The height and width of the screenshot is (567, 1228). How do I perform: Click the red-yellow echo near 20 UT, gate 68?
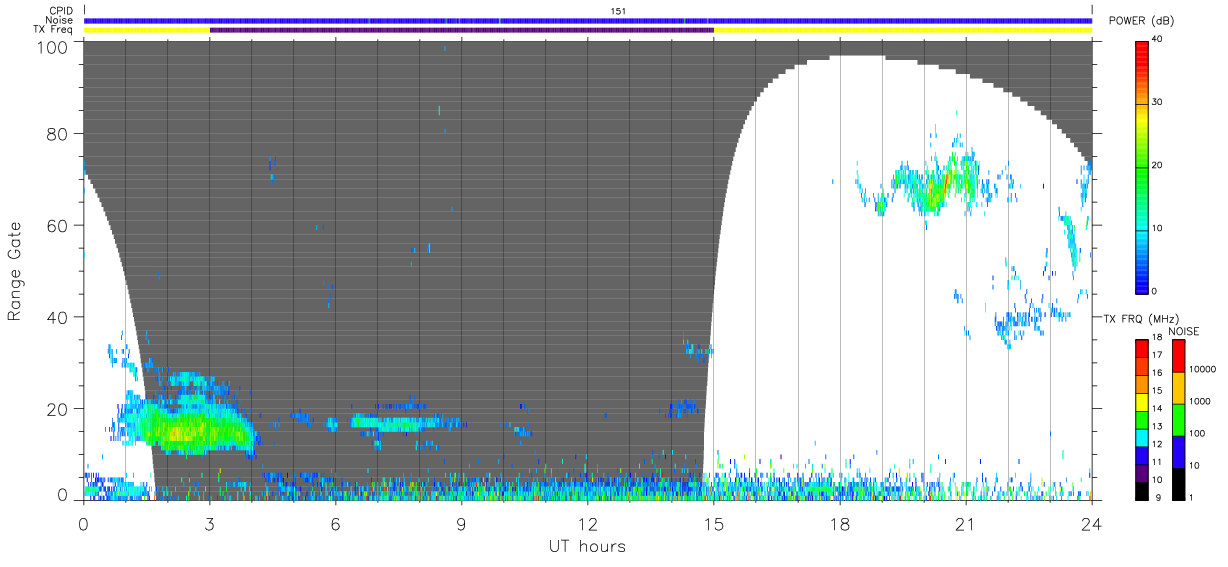coord(938,187)
